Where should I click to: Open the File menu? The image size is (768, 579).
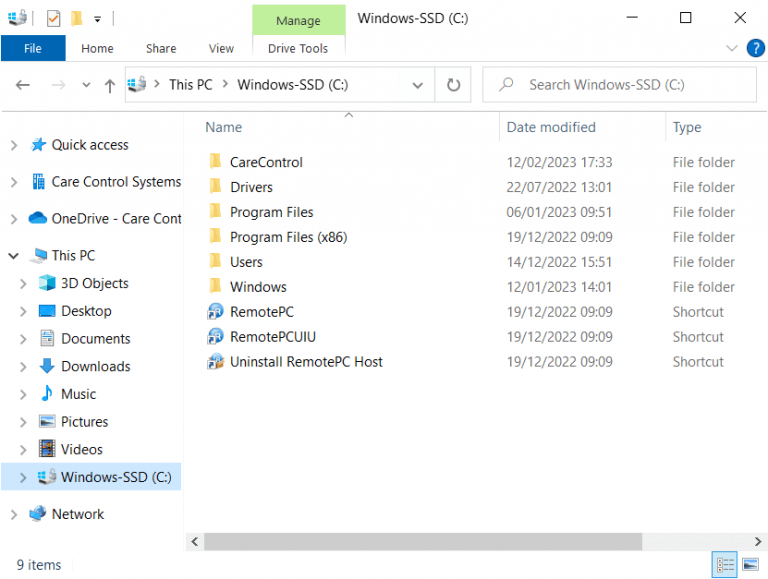click(x=33, y=48)
